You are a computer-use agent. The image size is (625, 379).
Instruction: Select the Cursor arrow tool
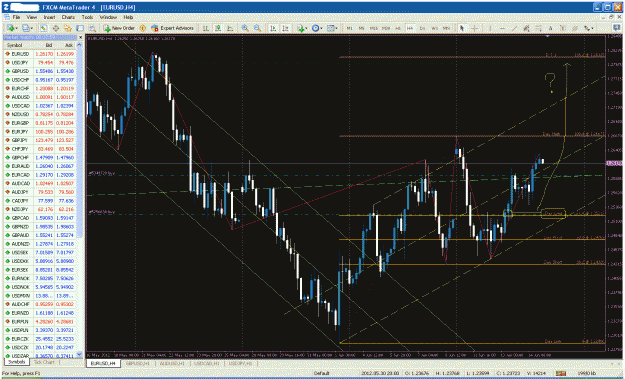tap(462, 28)
